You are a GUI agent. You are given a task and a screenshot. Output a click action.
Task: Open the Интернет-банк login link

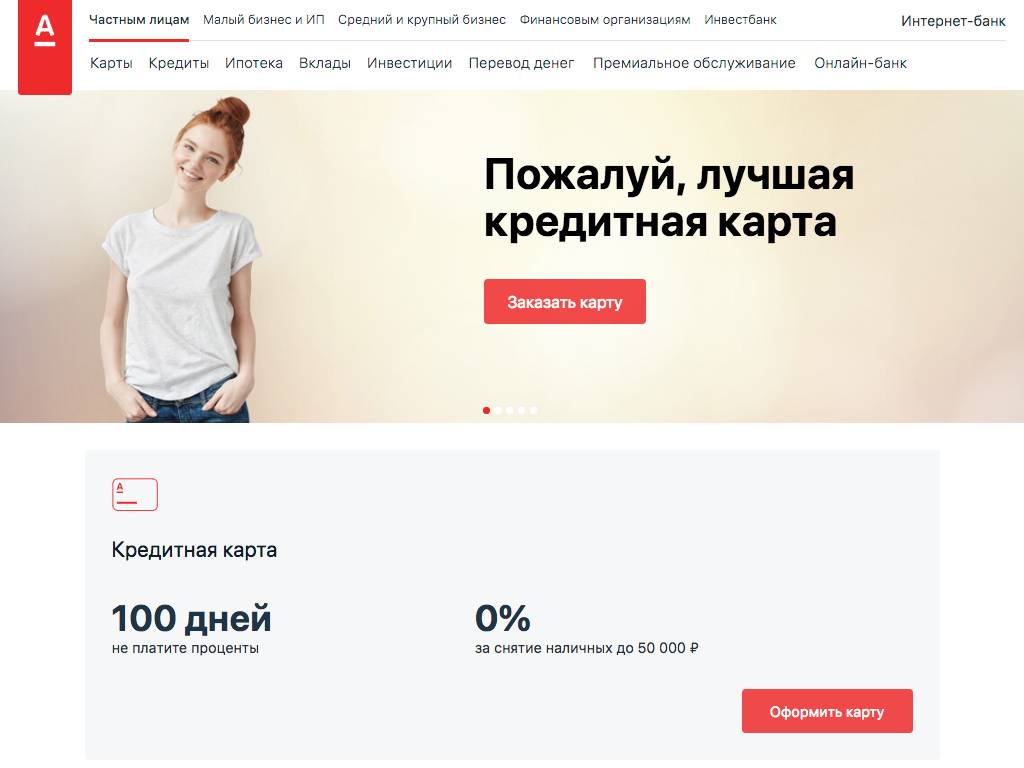click(953, 21)
